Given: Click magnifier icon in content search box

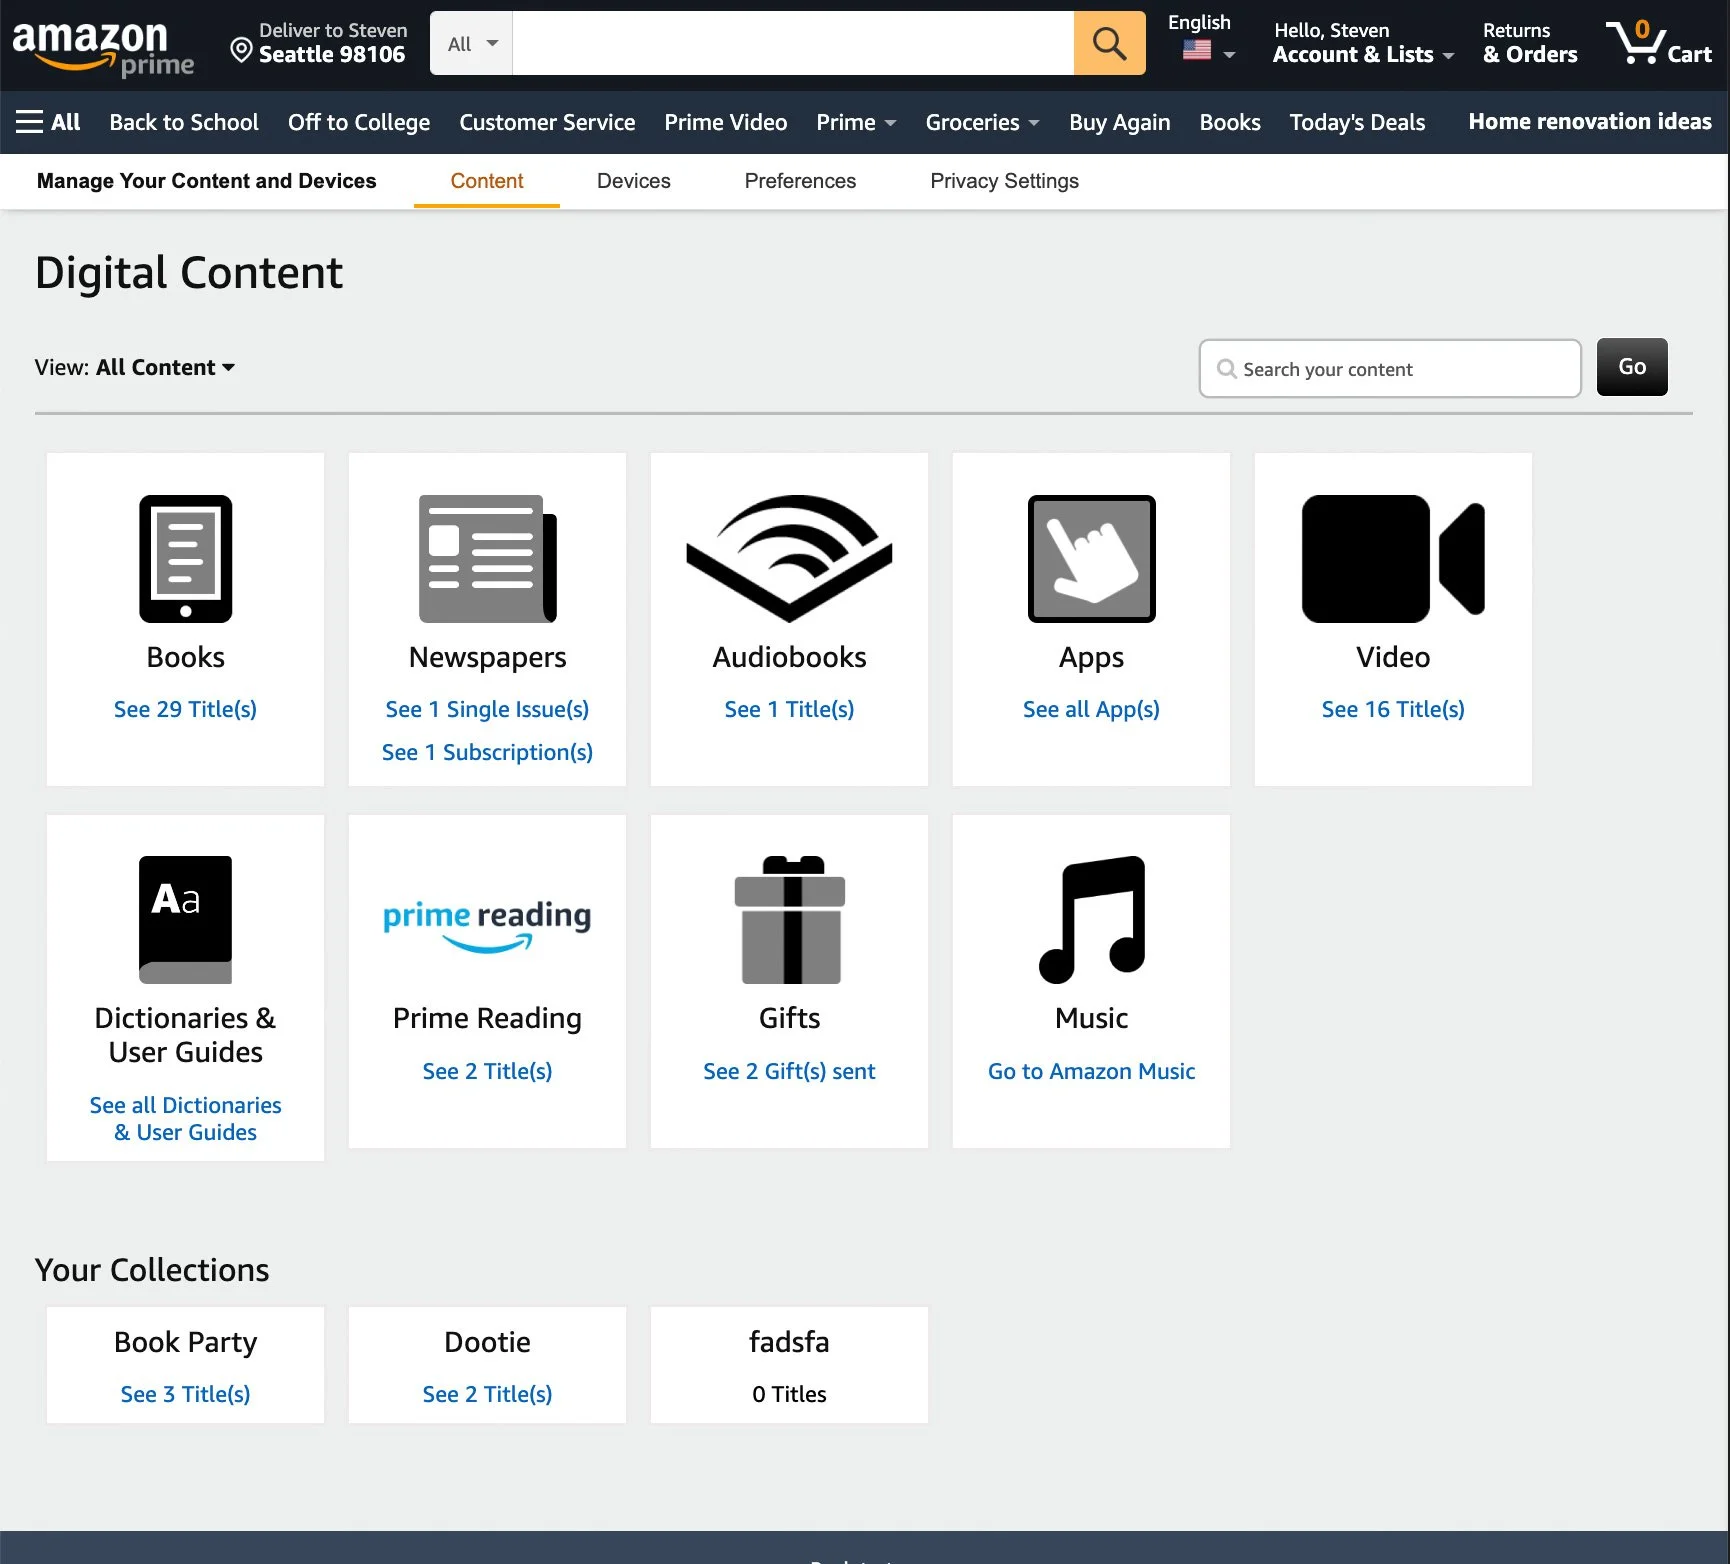Looking at the screenshot, I should coord(1226,369).
